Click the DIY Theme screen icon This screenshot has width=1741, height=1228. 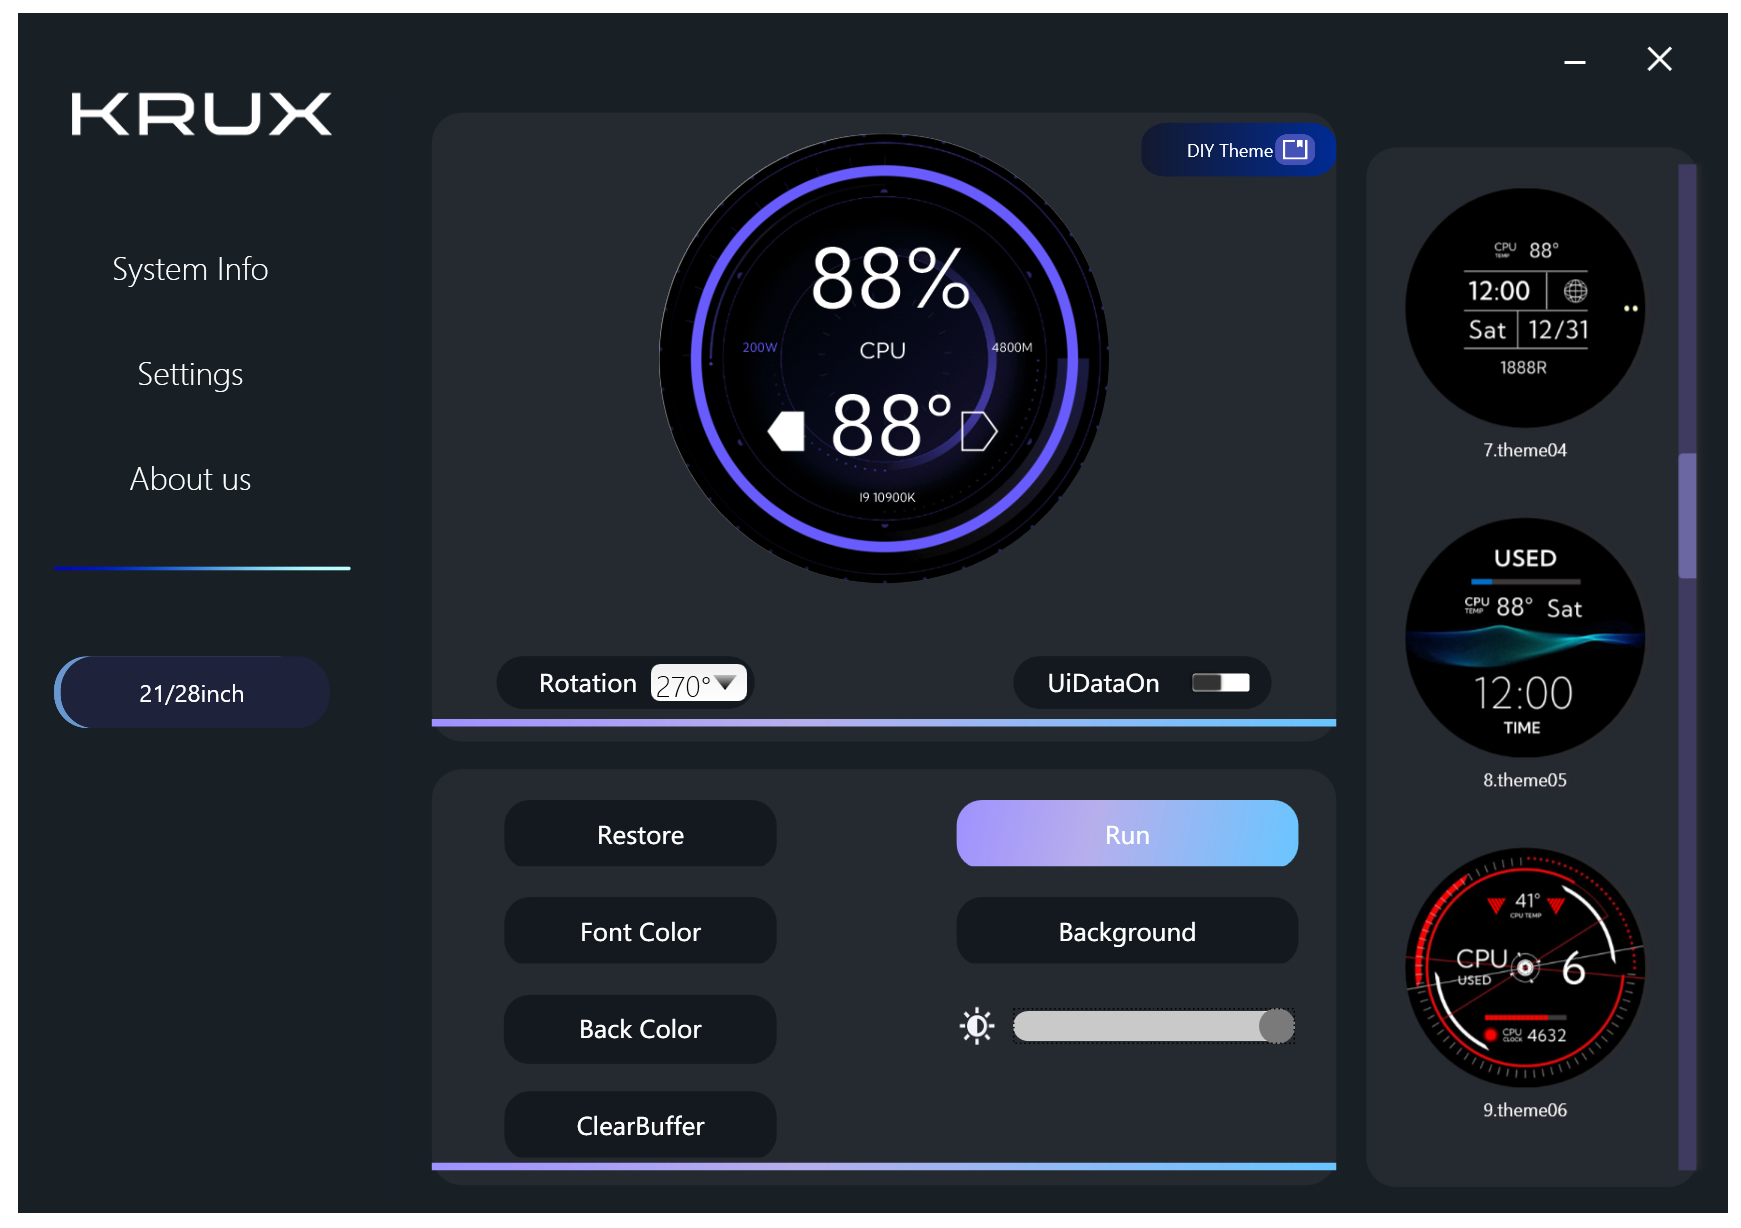(1295, 150)
